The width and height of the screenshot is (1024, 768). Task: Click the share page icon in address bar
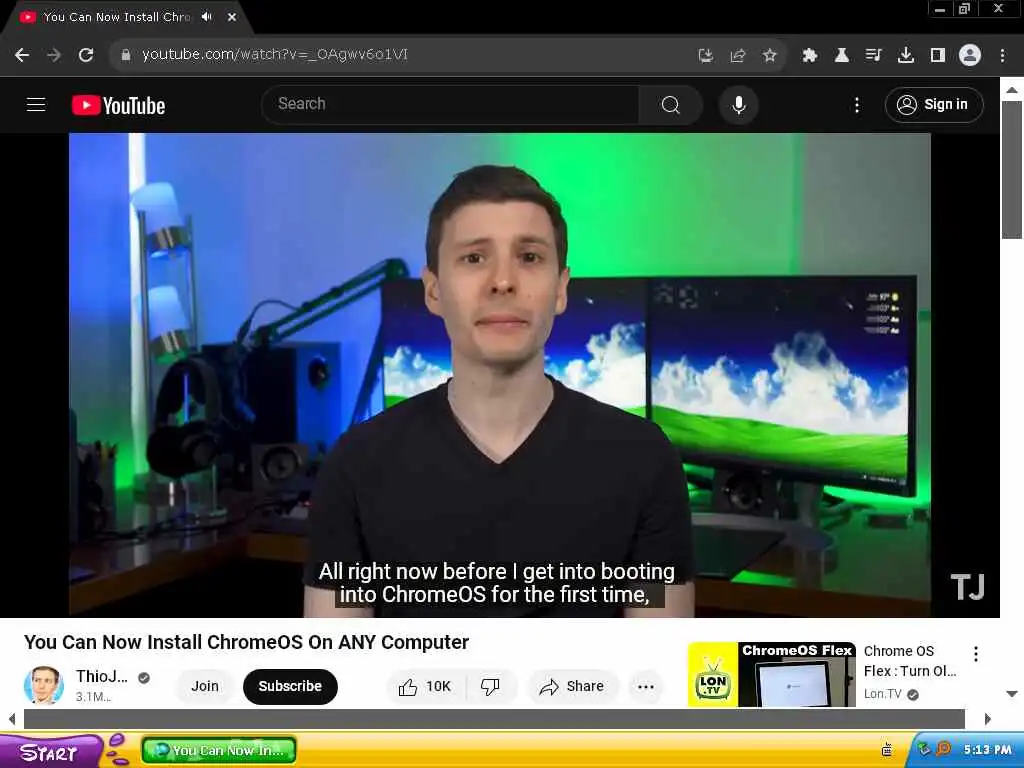point(737,56)
